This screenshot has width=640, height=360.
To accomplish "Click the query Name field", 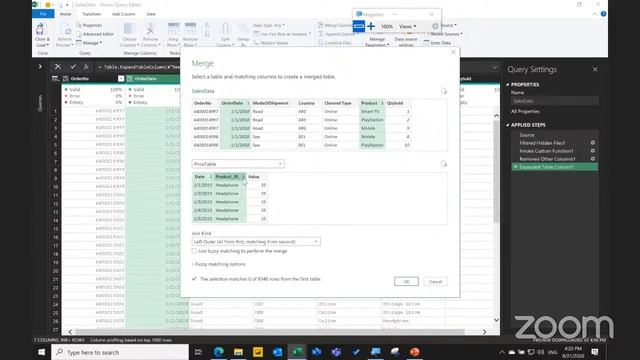I will [x=554, y=101].
